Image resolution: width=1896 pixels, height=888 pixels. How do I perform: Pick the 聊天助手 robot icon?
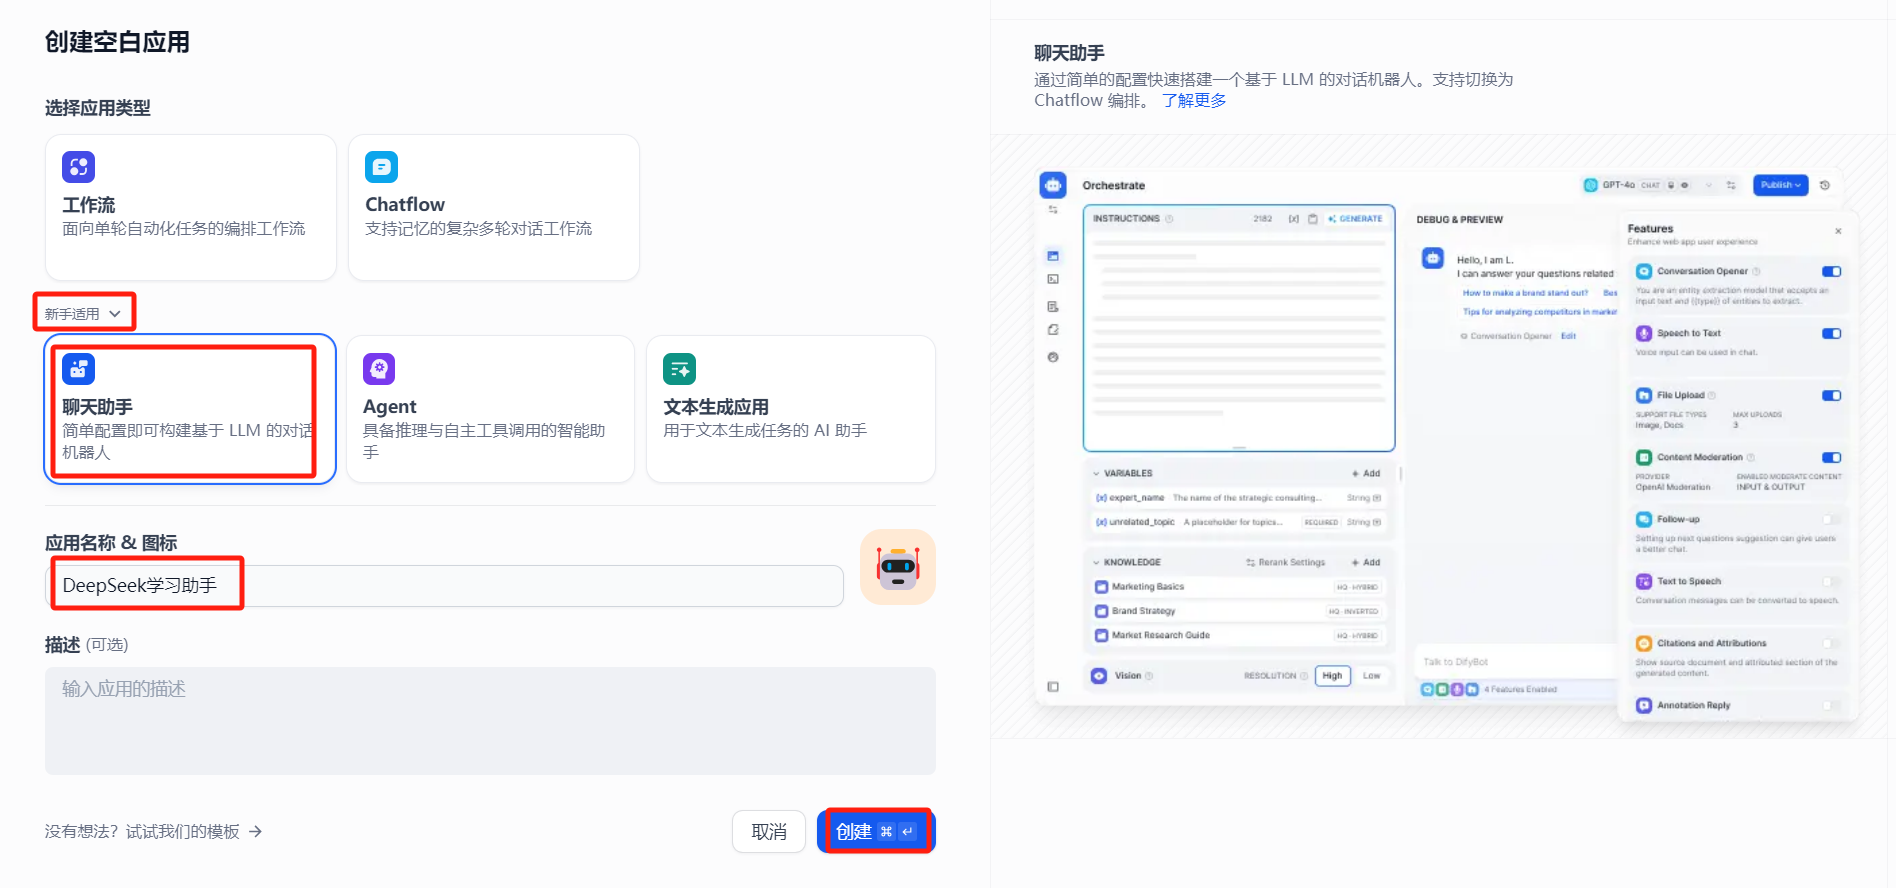pyautogui.click(x=78, y=369)
